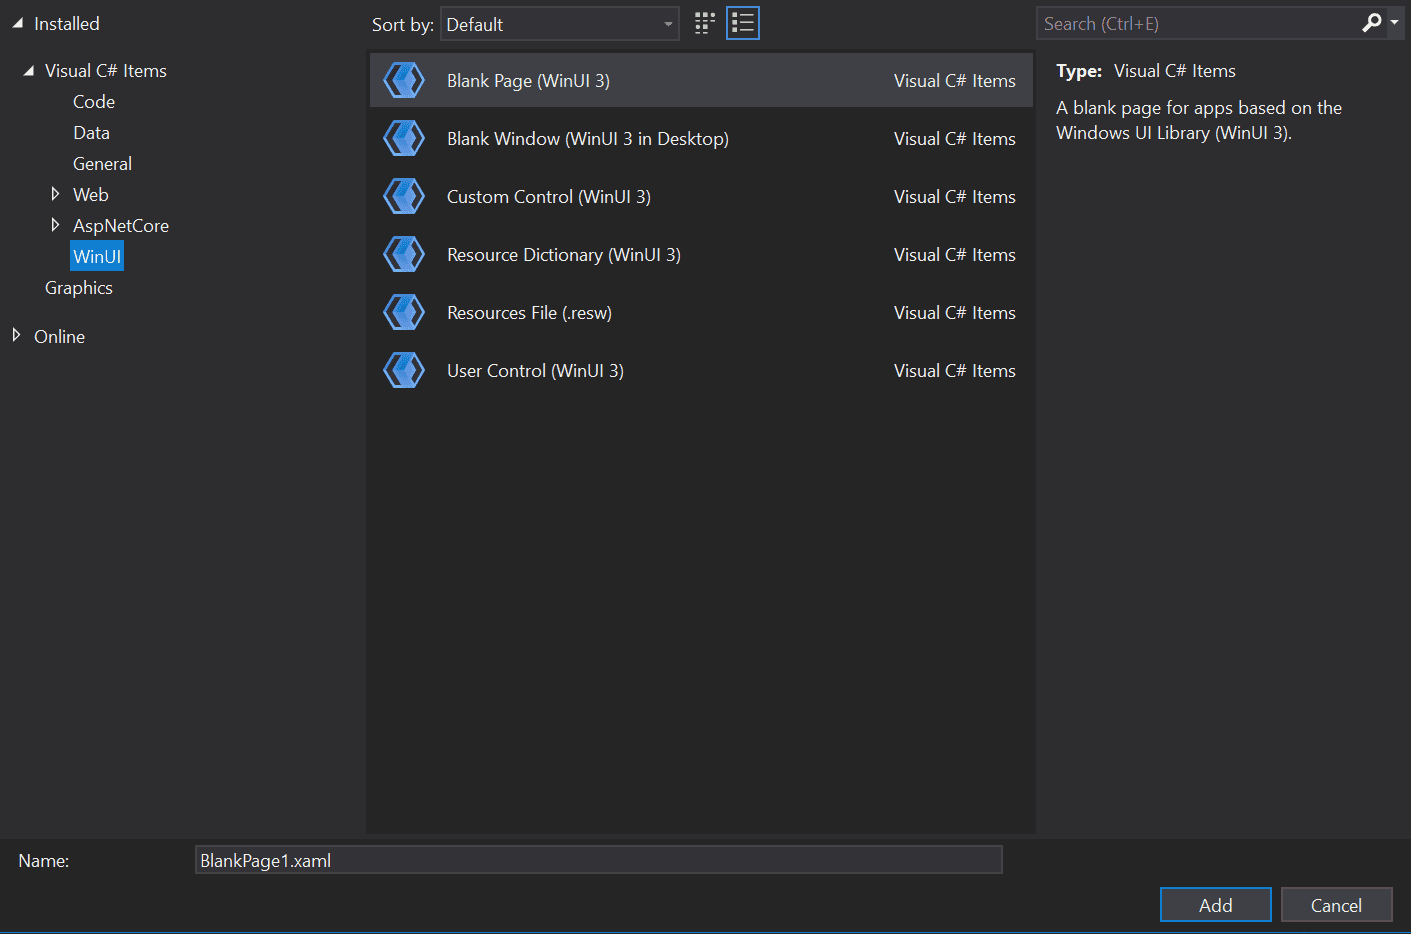Click the Resource Dictionary template icon
Screen dimensions: 1411x934
(404, 255)
